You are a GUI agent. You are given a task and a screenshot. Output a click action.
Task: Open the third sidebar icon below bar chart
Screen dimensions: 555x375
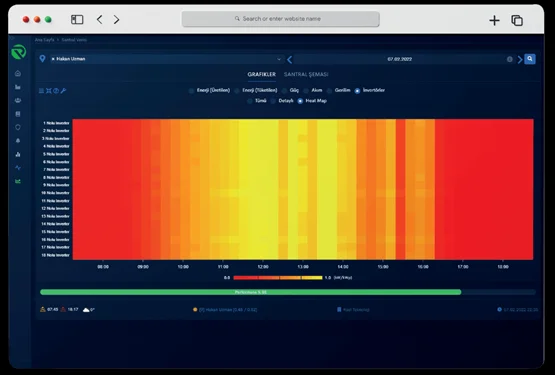(x=18, y=101)
